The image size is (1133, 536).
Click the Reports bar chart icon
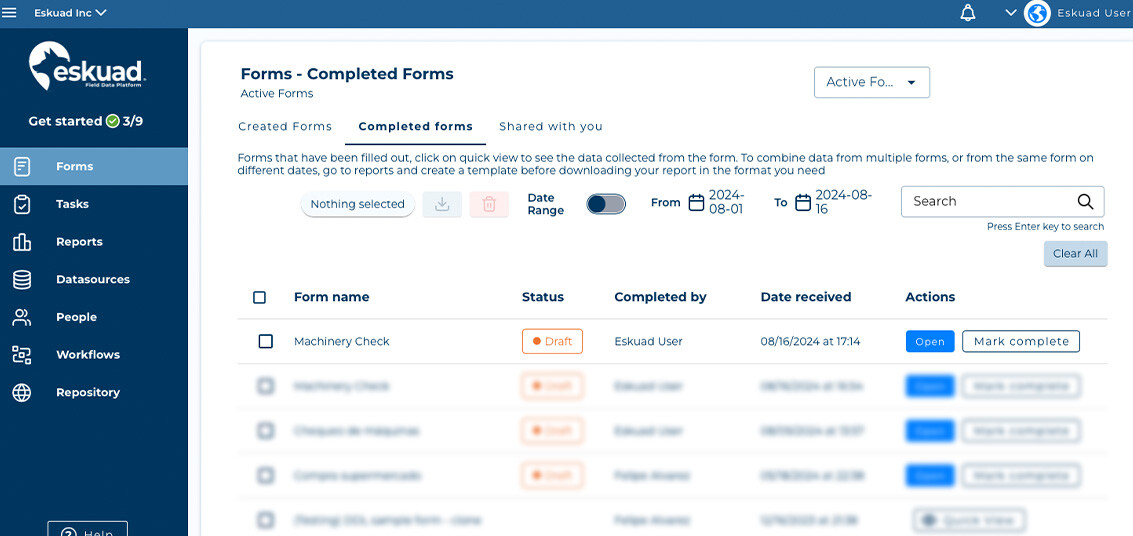tap(22, 242)
